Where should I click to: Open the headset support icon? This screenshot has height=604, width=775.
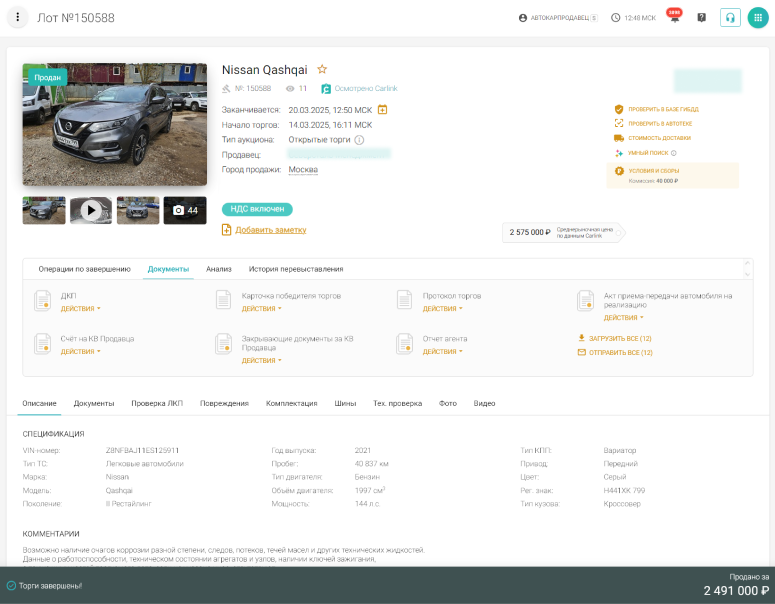click(730, 18)
